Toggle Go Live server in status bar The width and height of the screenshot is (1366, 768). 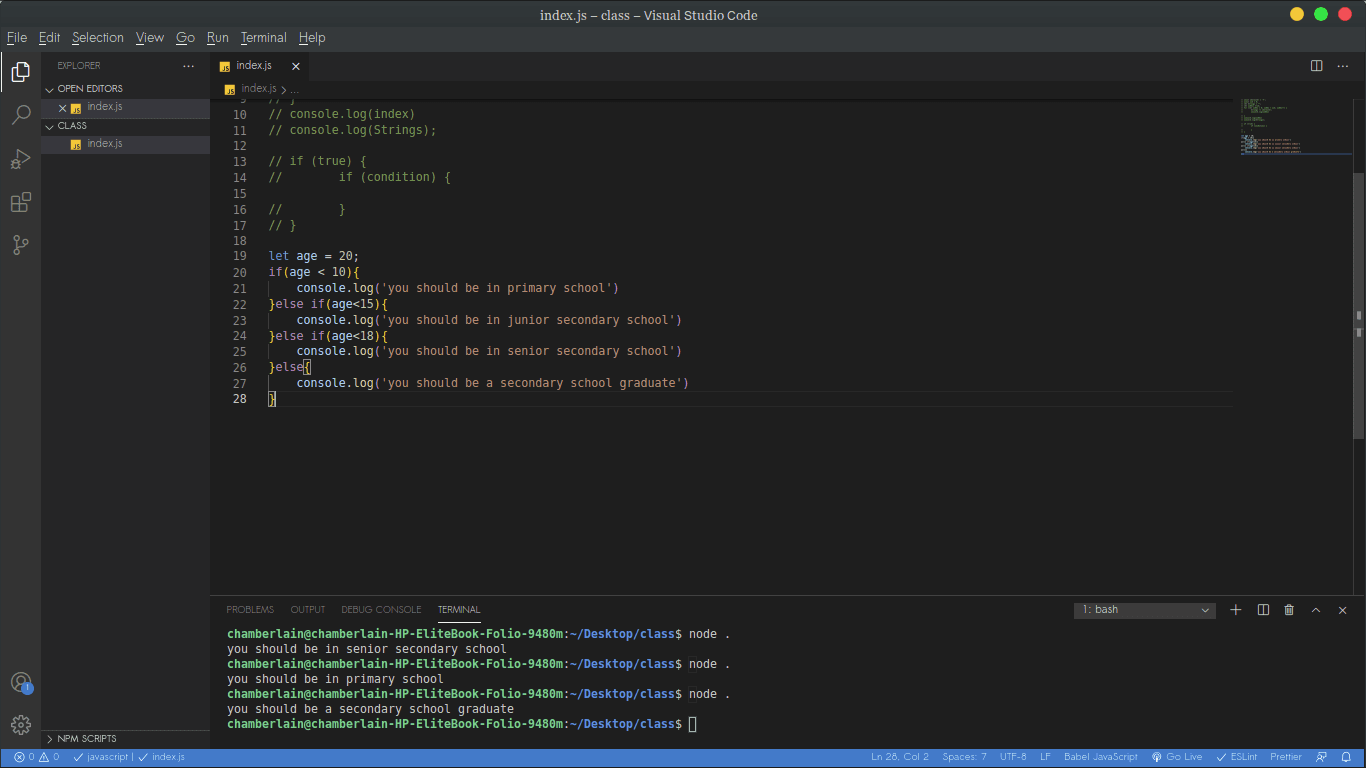tap(1177, 757)
